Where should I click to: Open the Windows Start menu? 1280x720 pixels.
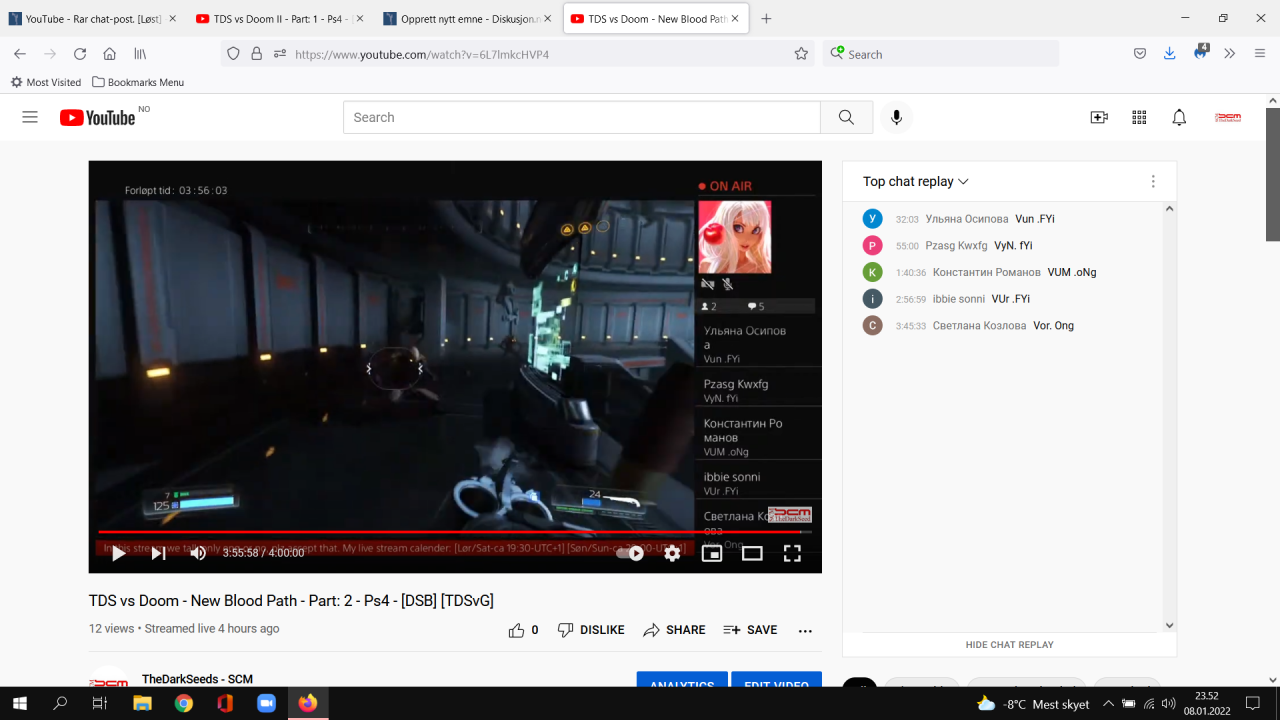[20, 704]
